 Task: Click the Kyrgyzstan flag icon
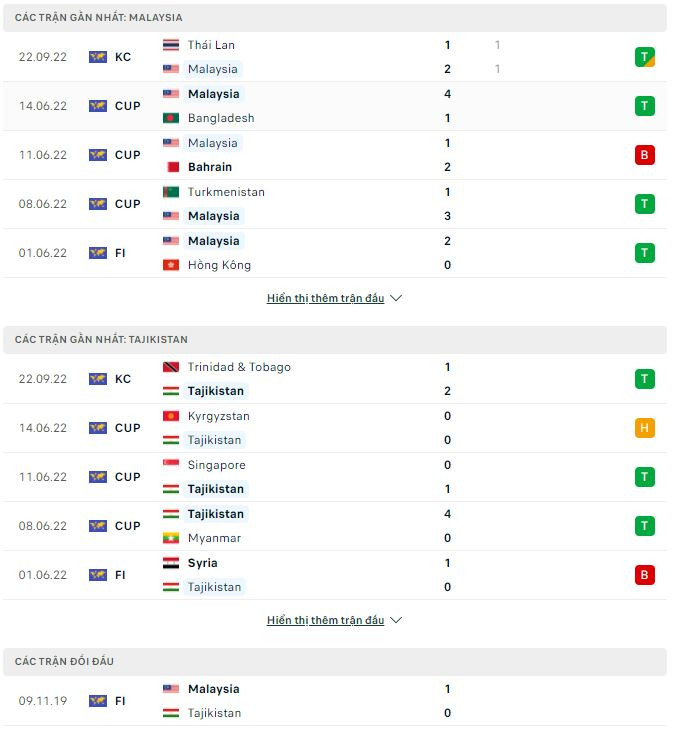tap(170, 416)
